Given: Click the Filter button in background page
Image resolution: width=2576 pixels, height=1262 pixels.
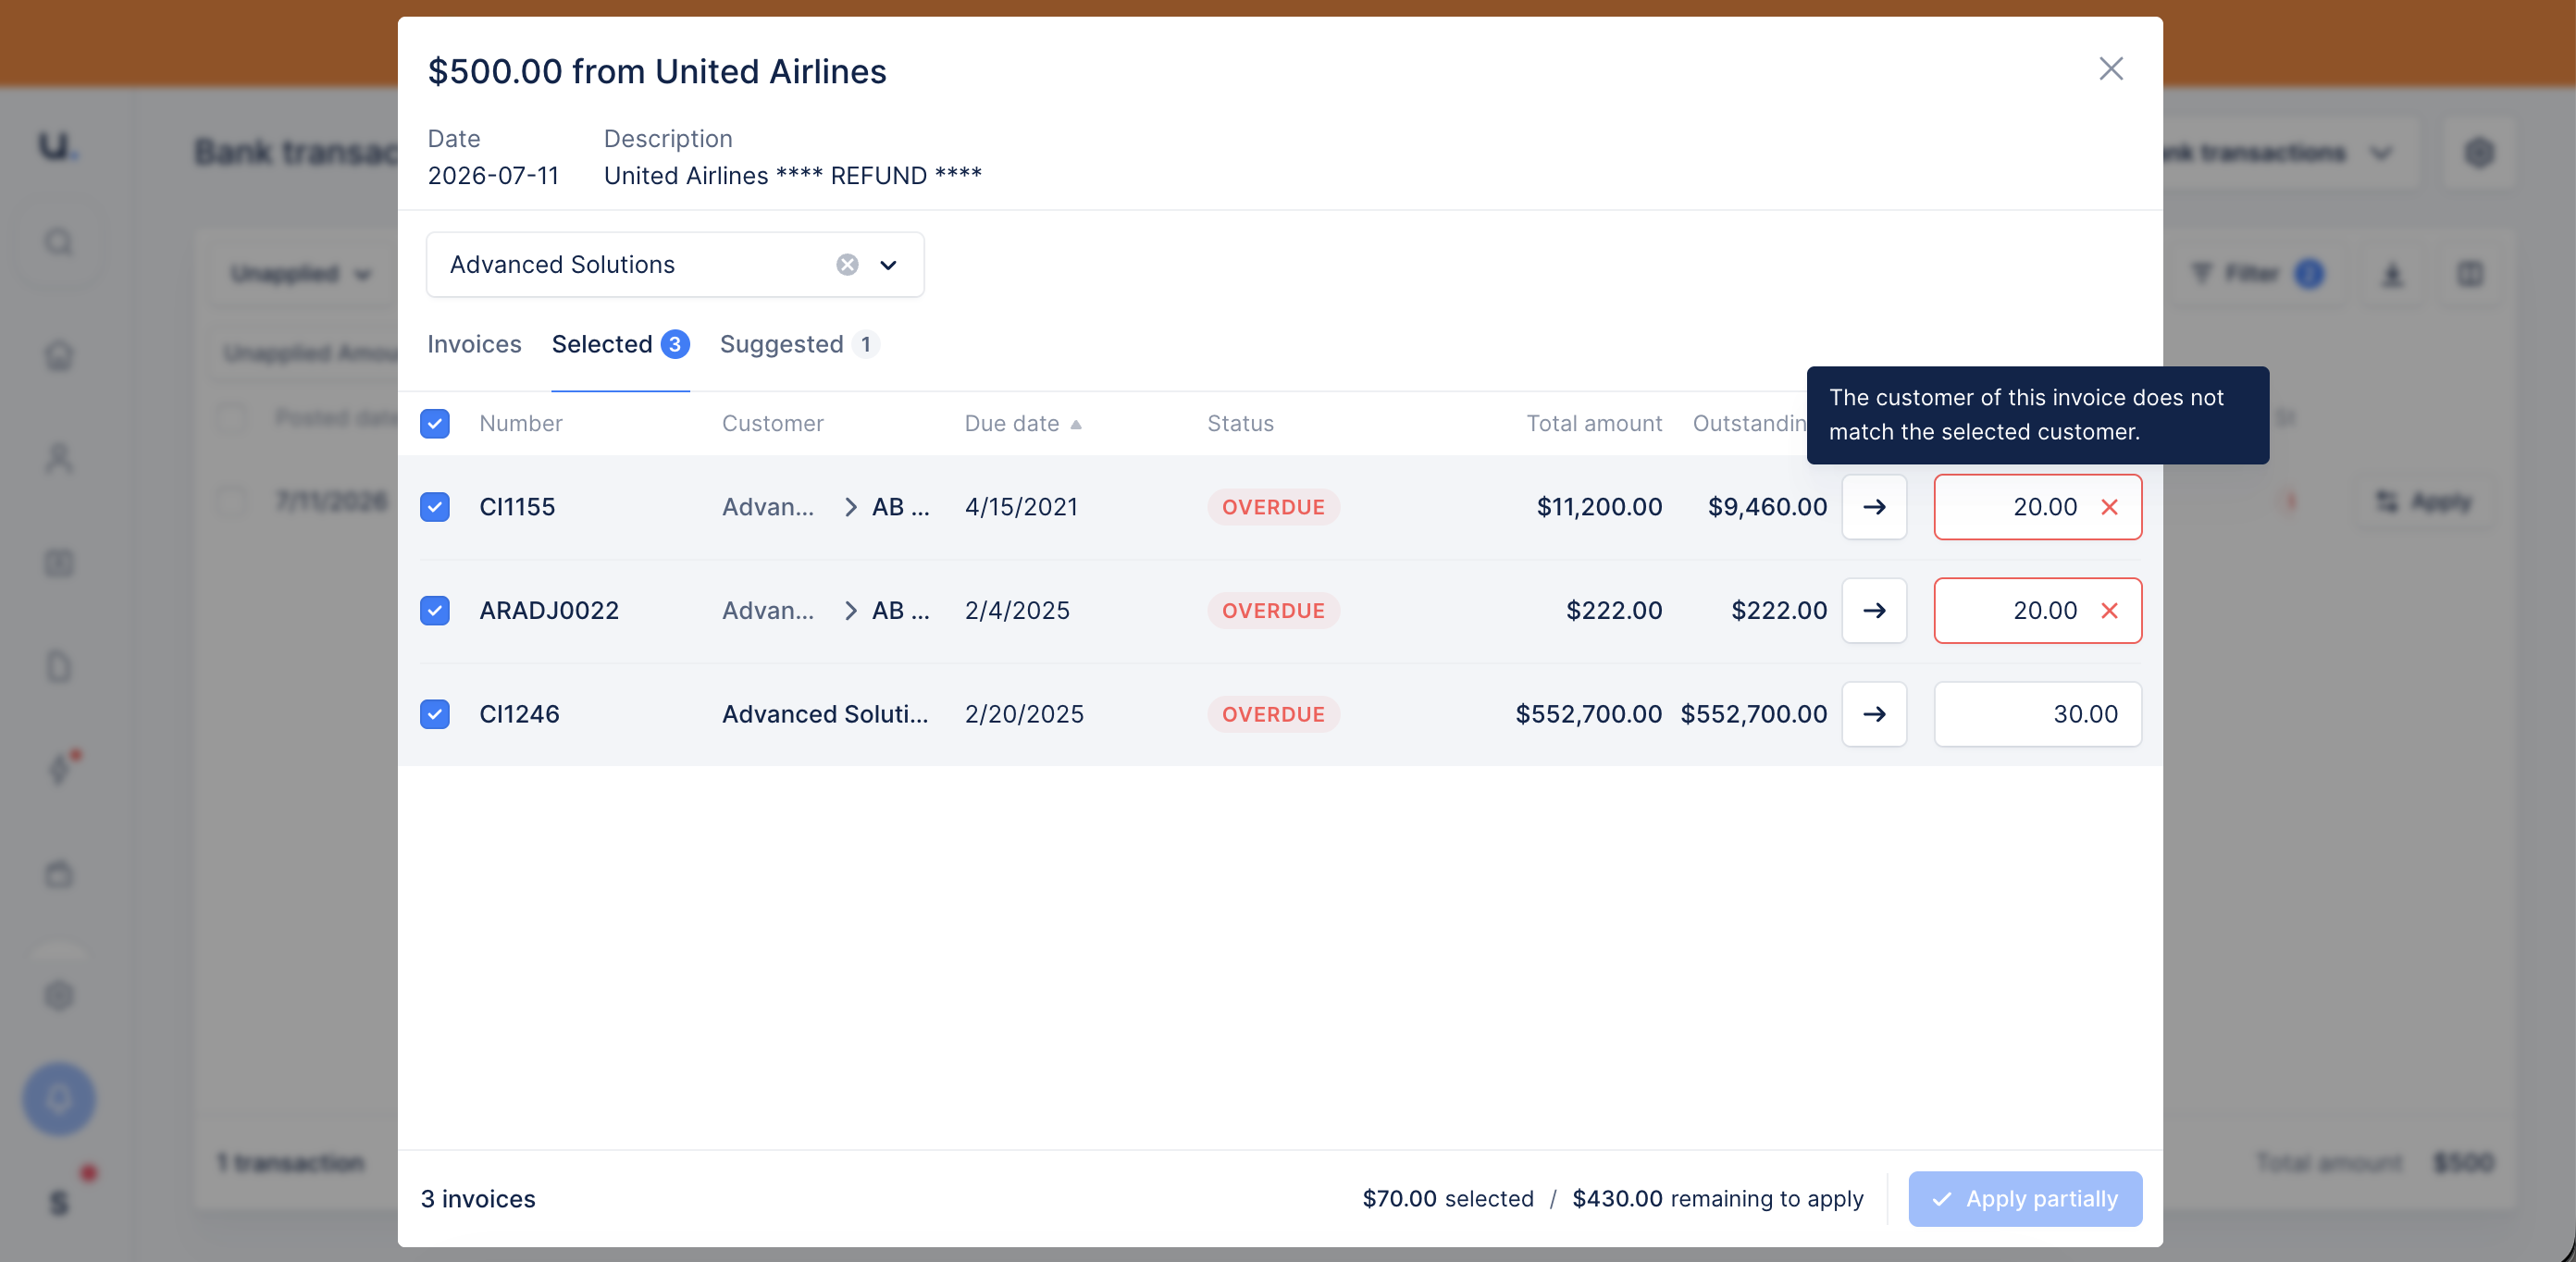Looking at the screenshot, I should pos(2256,274).
